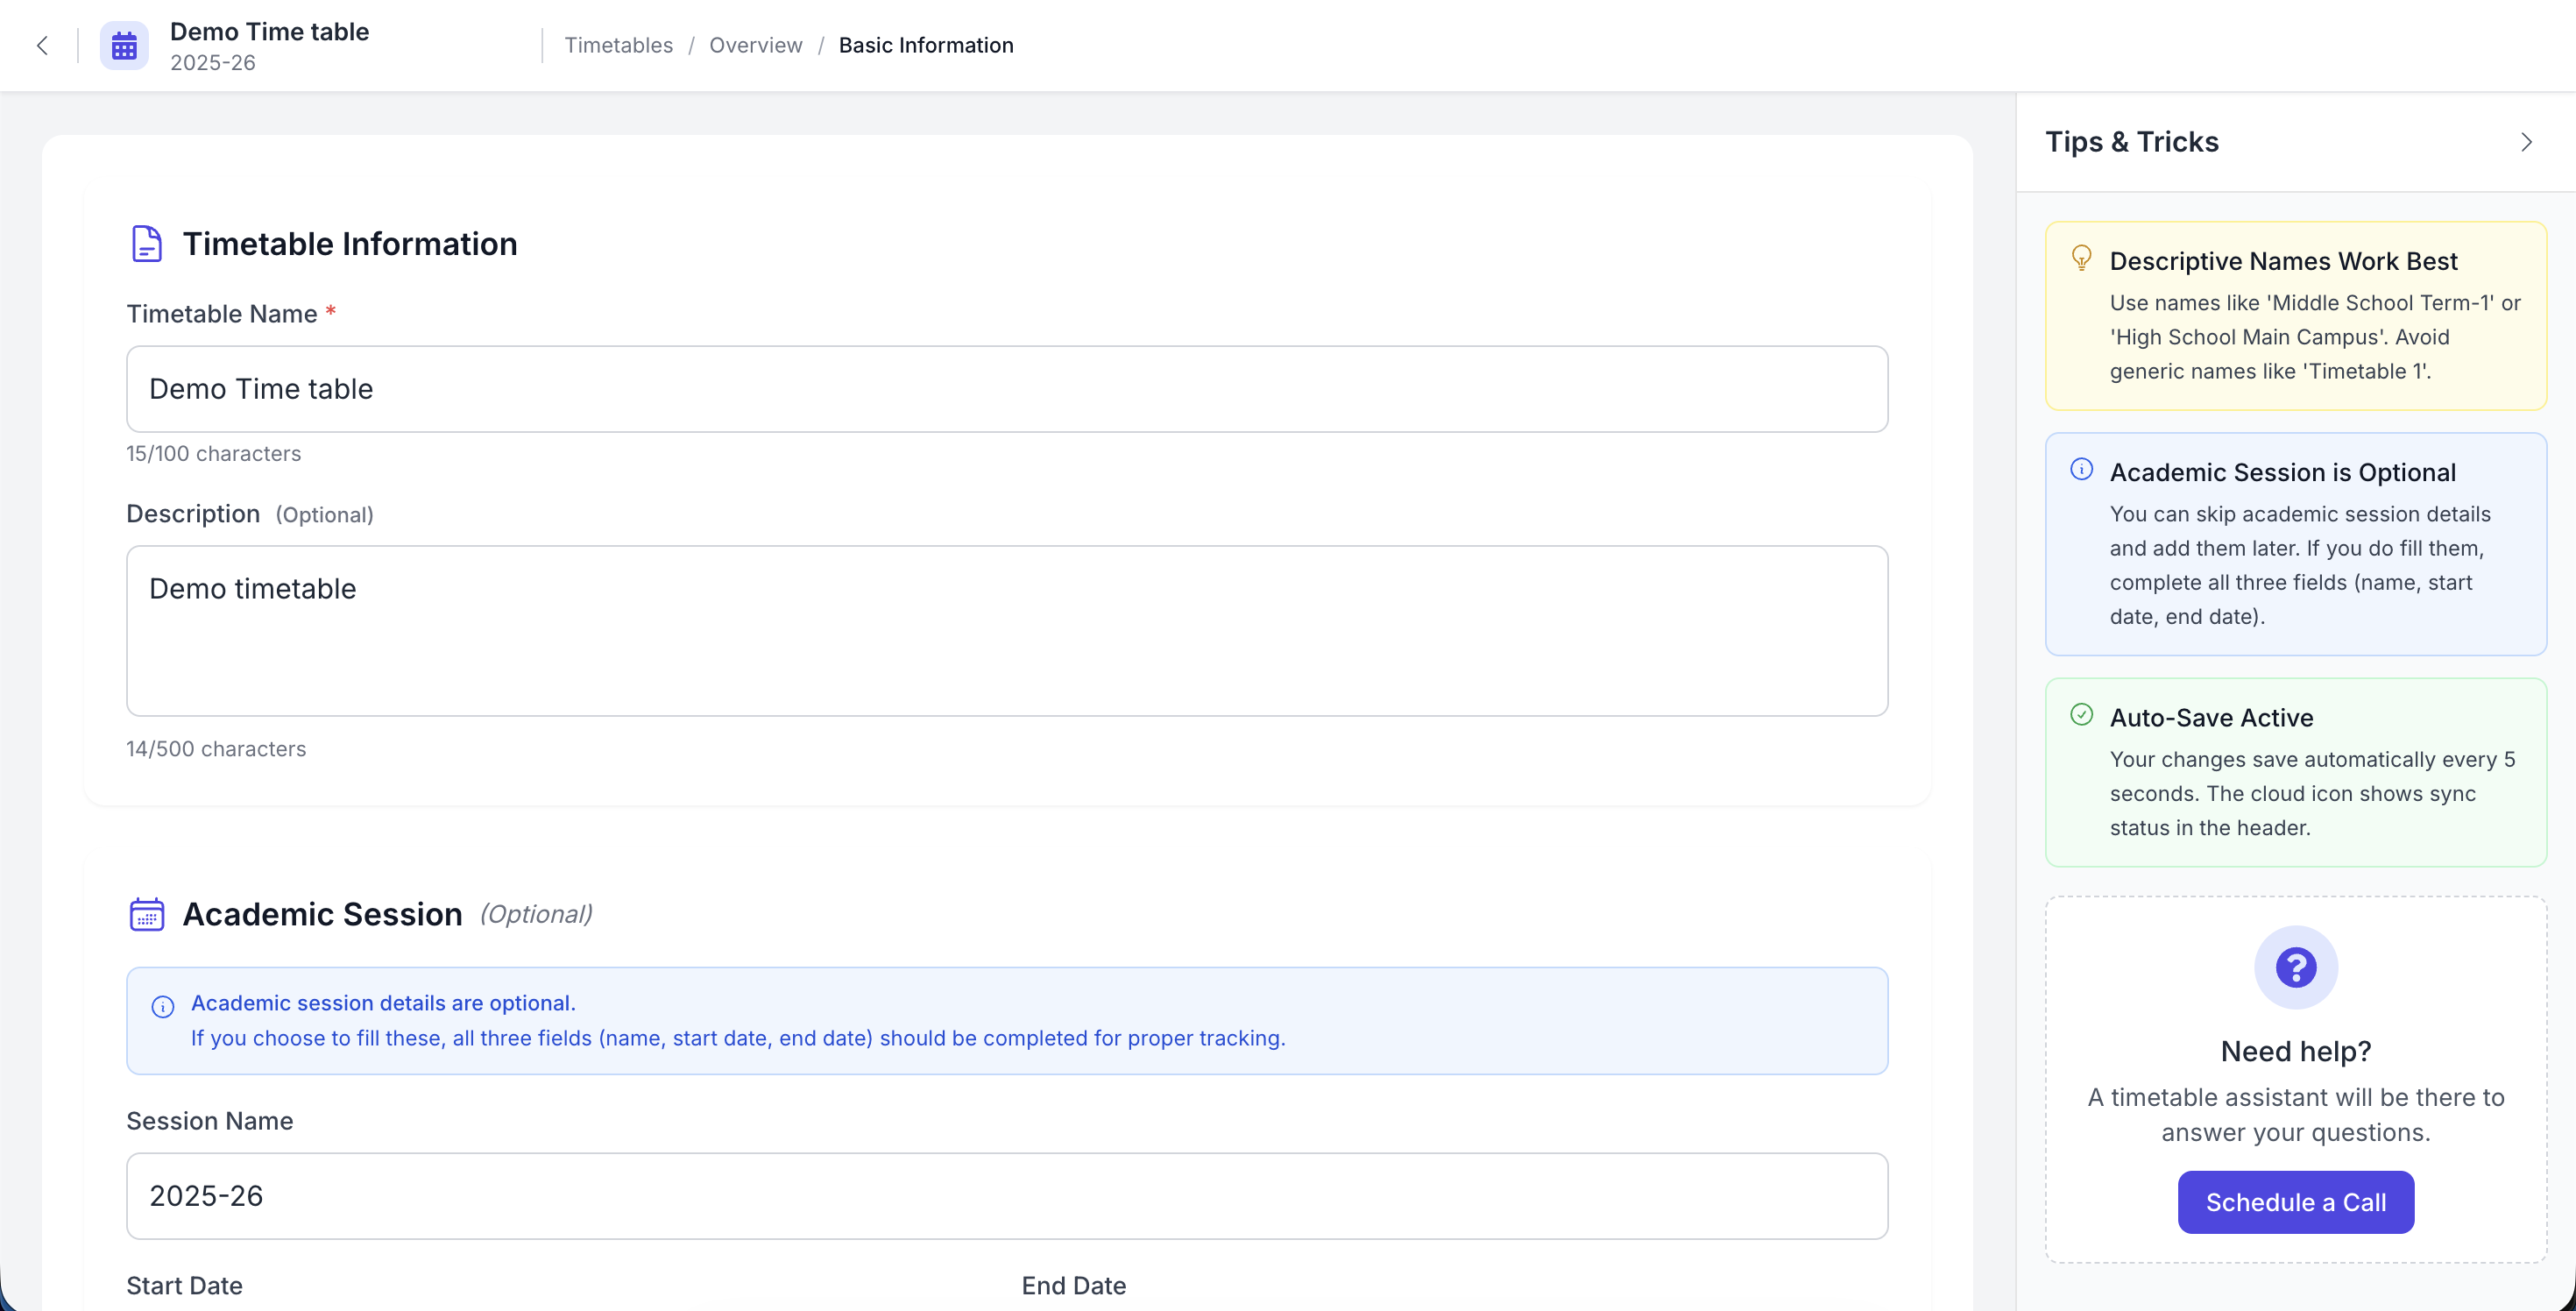The image size is (2576, 1311).
Task: Click the green checkmark in Auto-Save Active tip
Action: [x=2082, y=714]
